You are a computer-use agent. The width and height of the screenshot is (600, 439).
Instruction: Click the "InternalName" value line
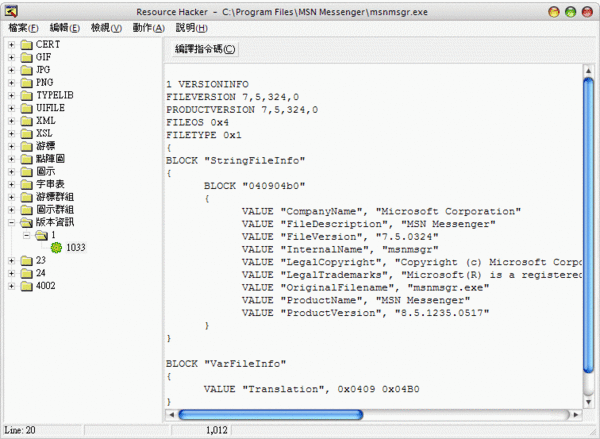(x=340, y=249)
